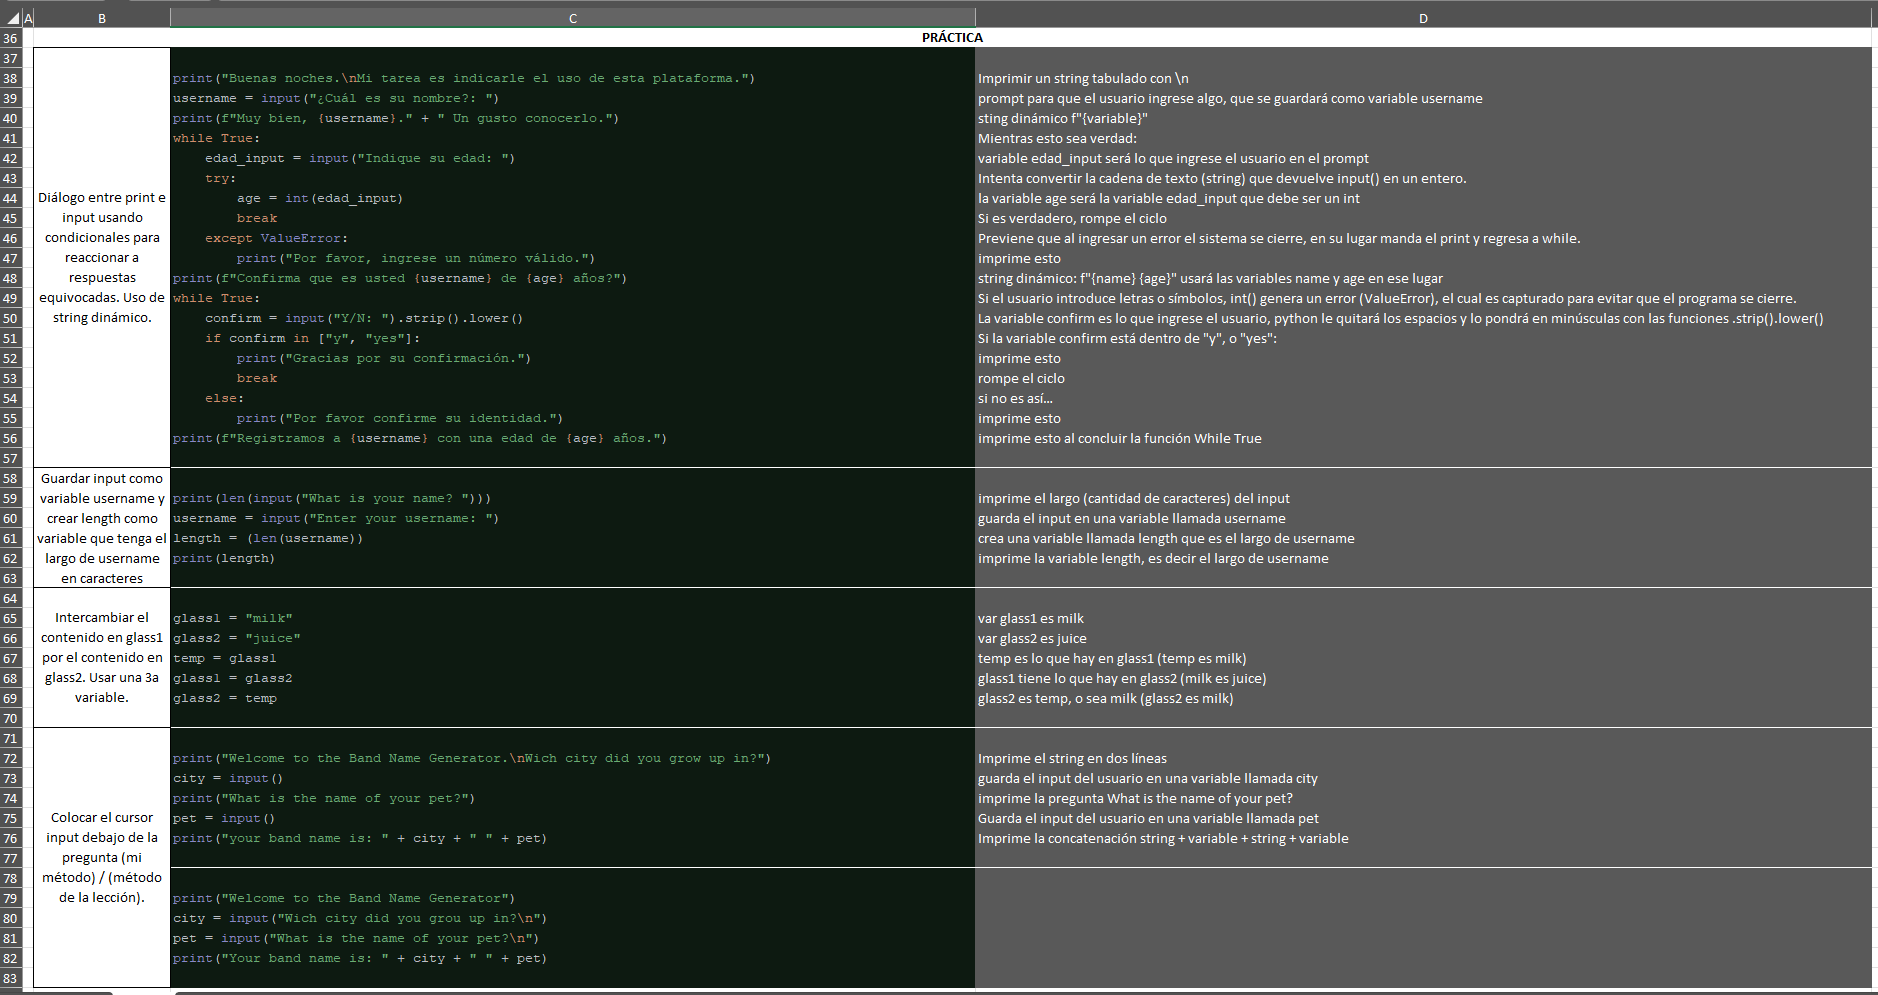Click the "Guardar input como variable username" cell

102,528
